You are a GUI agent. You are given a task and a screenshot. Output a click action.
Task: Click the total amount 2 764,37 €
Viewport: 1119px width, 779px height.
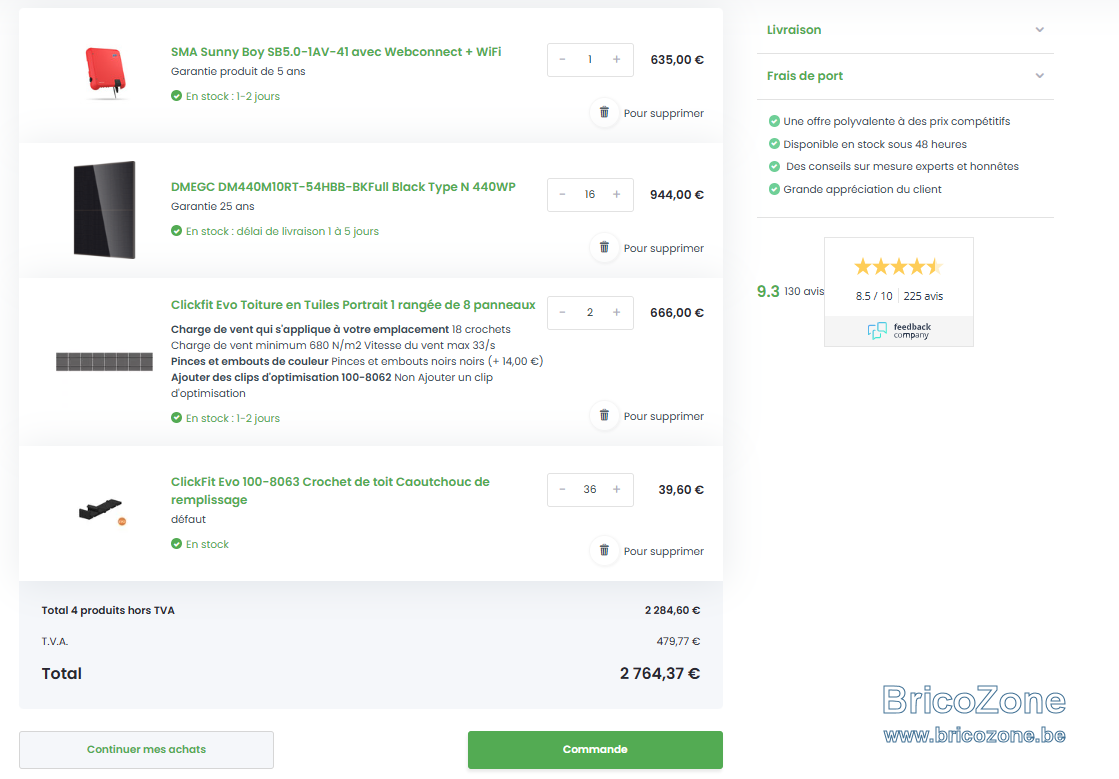click(x=660, y=673)
